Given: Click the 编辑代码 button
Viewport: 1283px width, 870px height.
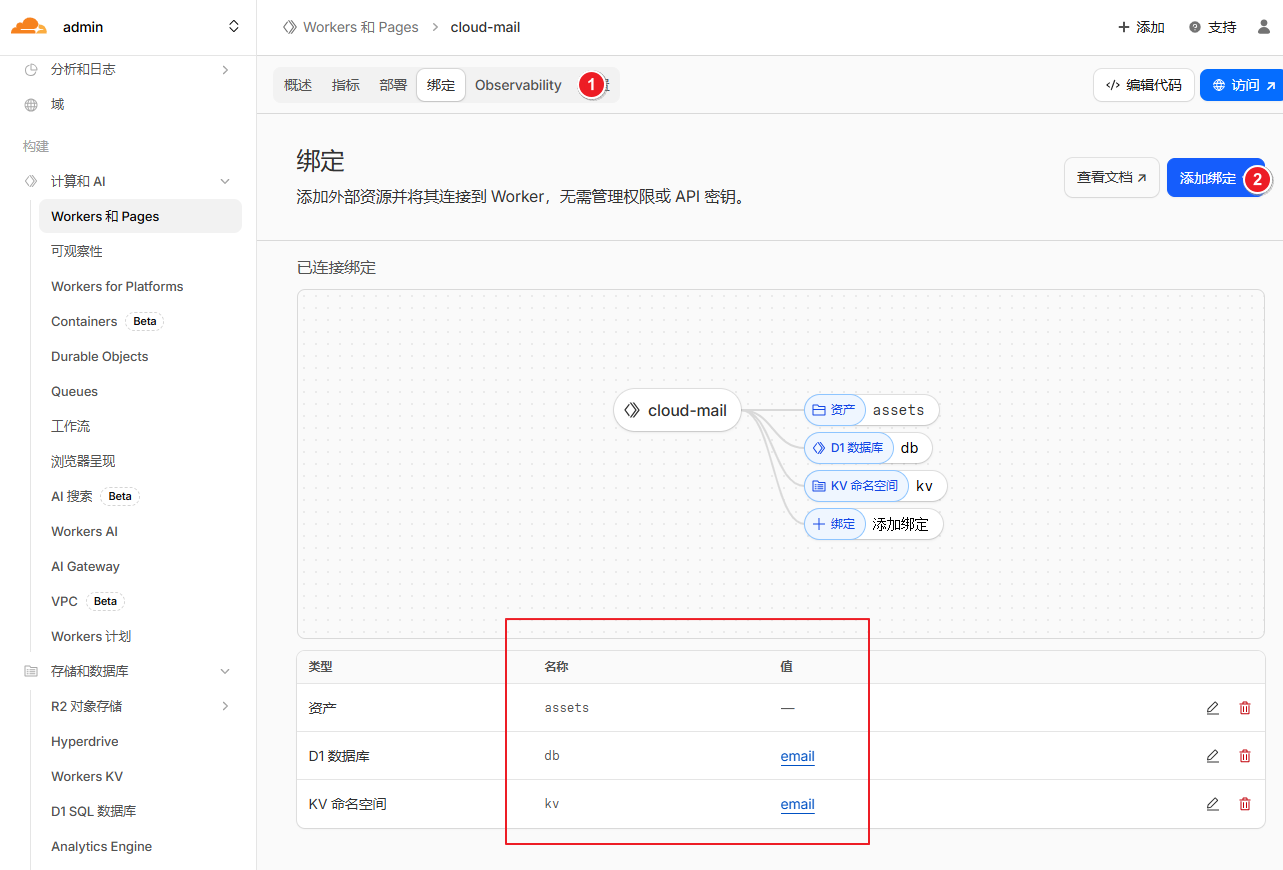Looking at the screenshot, I should pyautogui.click(x=1143, y=85).
